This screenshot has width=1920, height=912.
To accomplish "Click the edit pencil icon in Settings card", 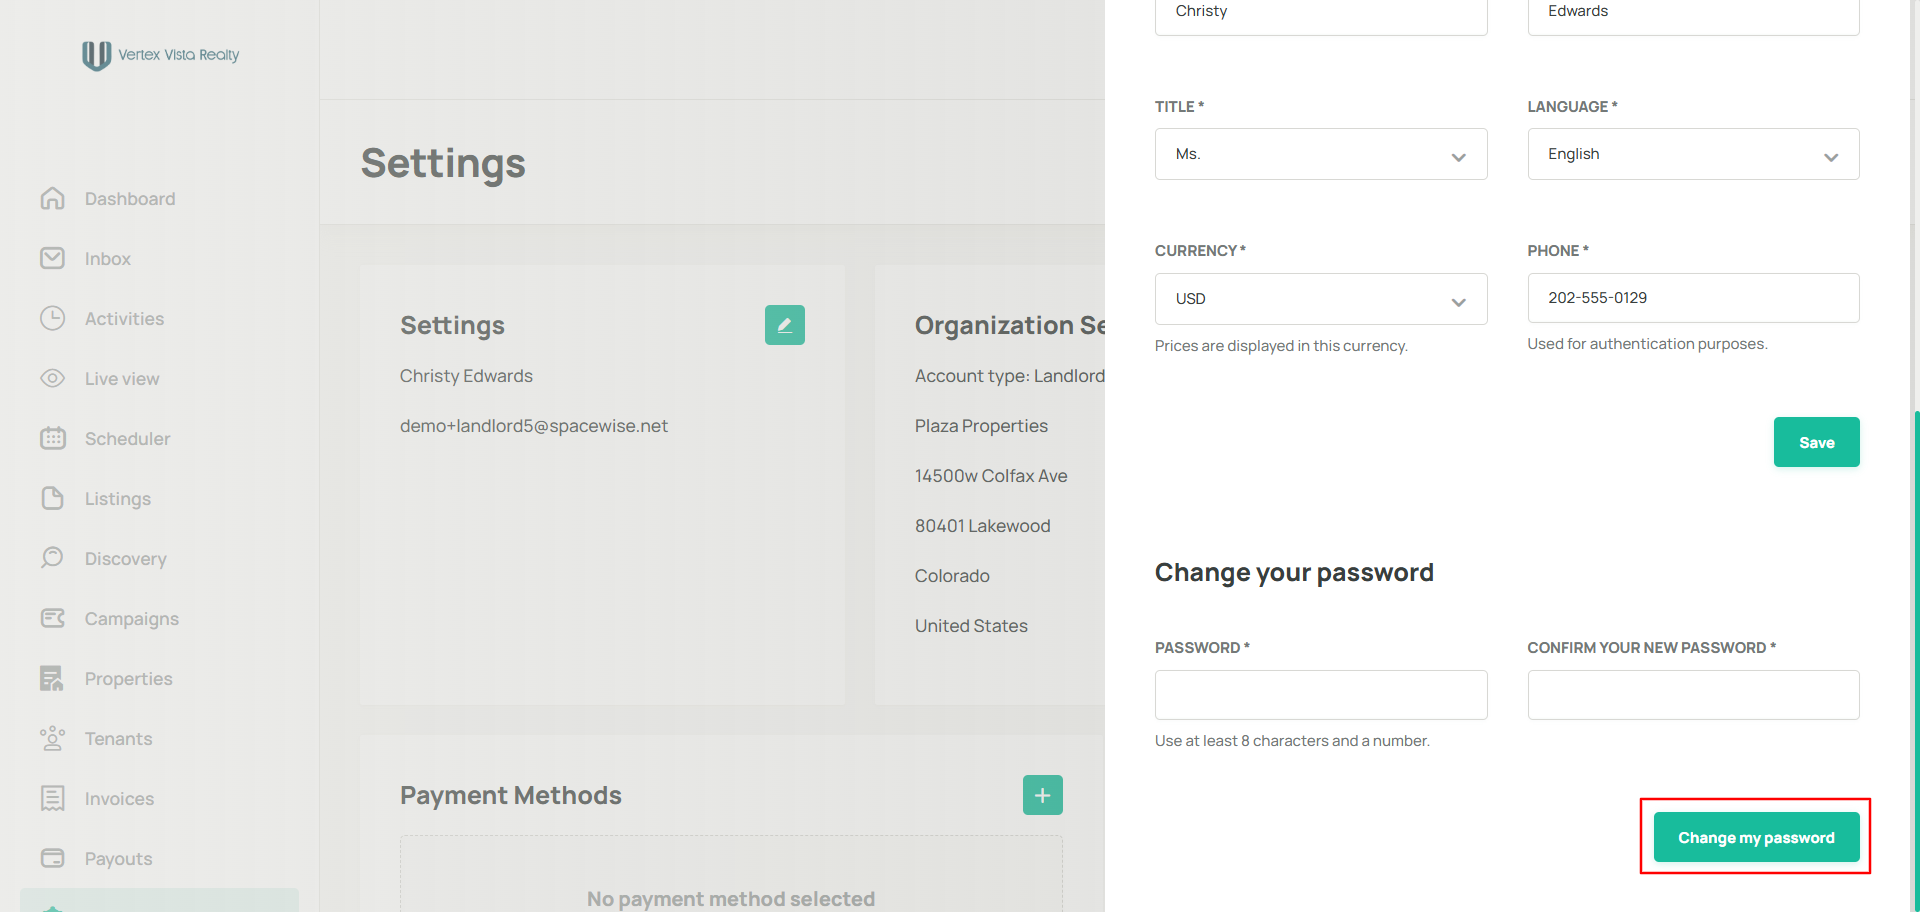I will pos(784,325).
